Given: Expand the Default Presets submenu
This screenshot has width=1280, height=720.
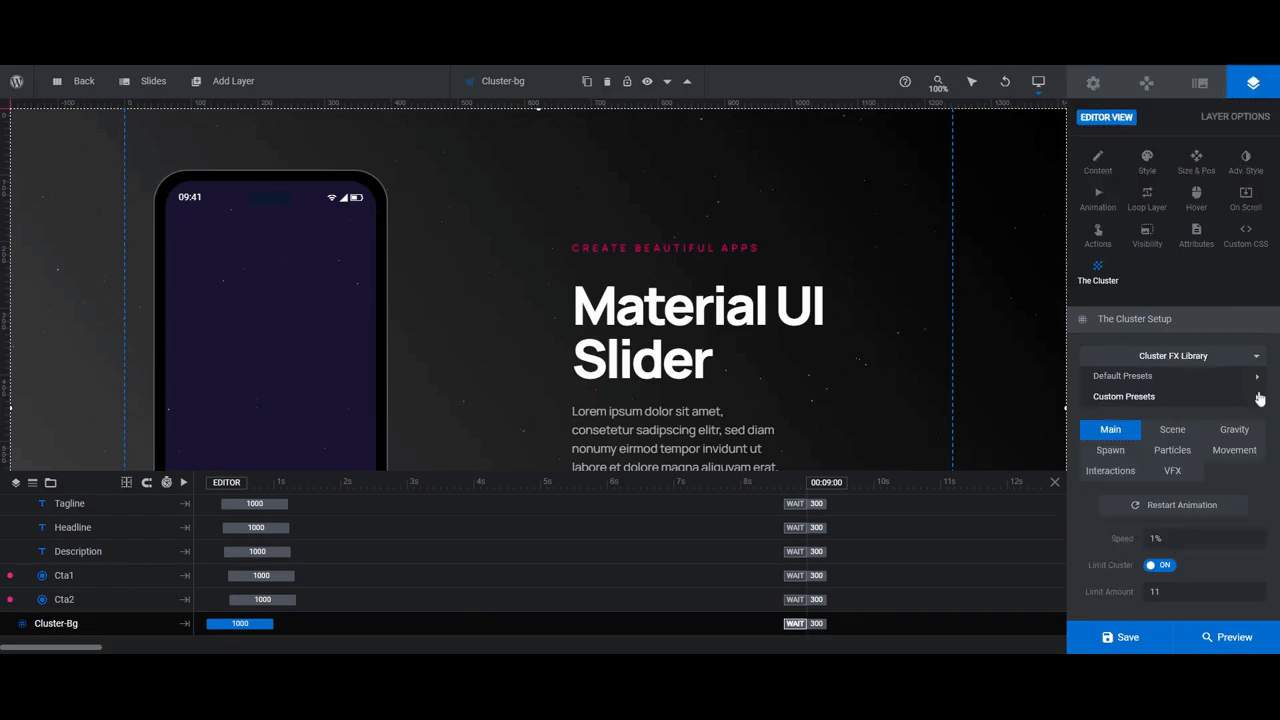Looking at the screenshot, I should click(1173, 376).
